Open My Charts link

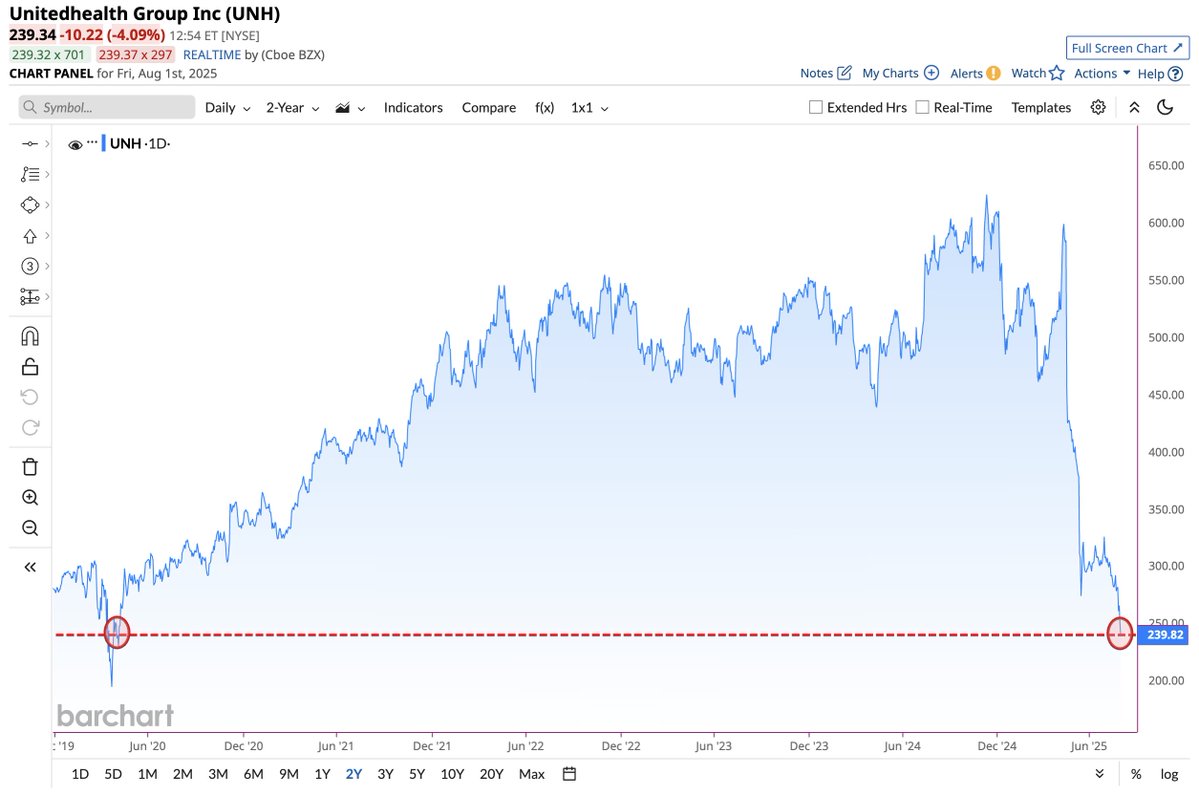(x=900, y=73)
